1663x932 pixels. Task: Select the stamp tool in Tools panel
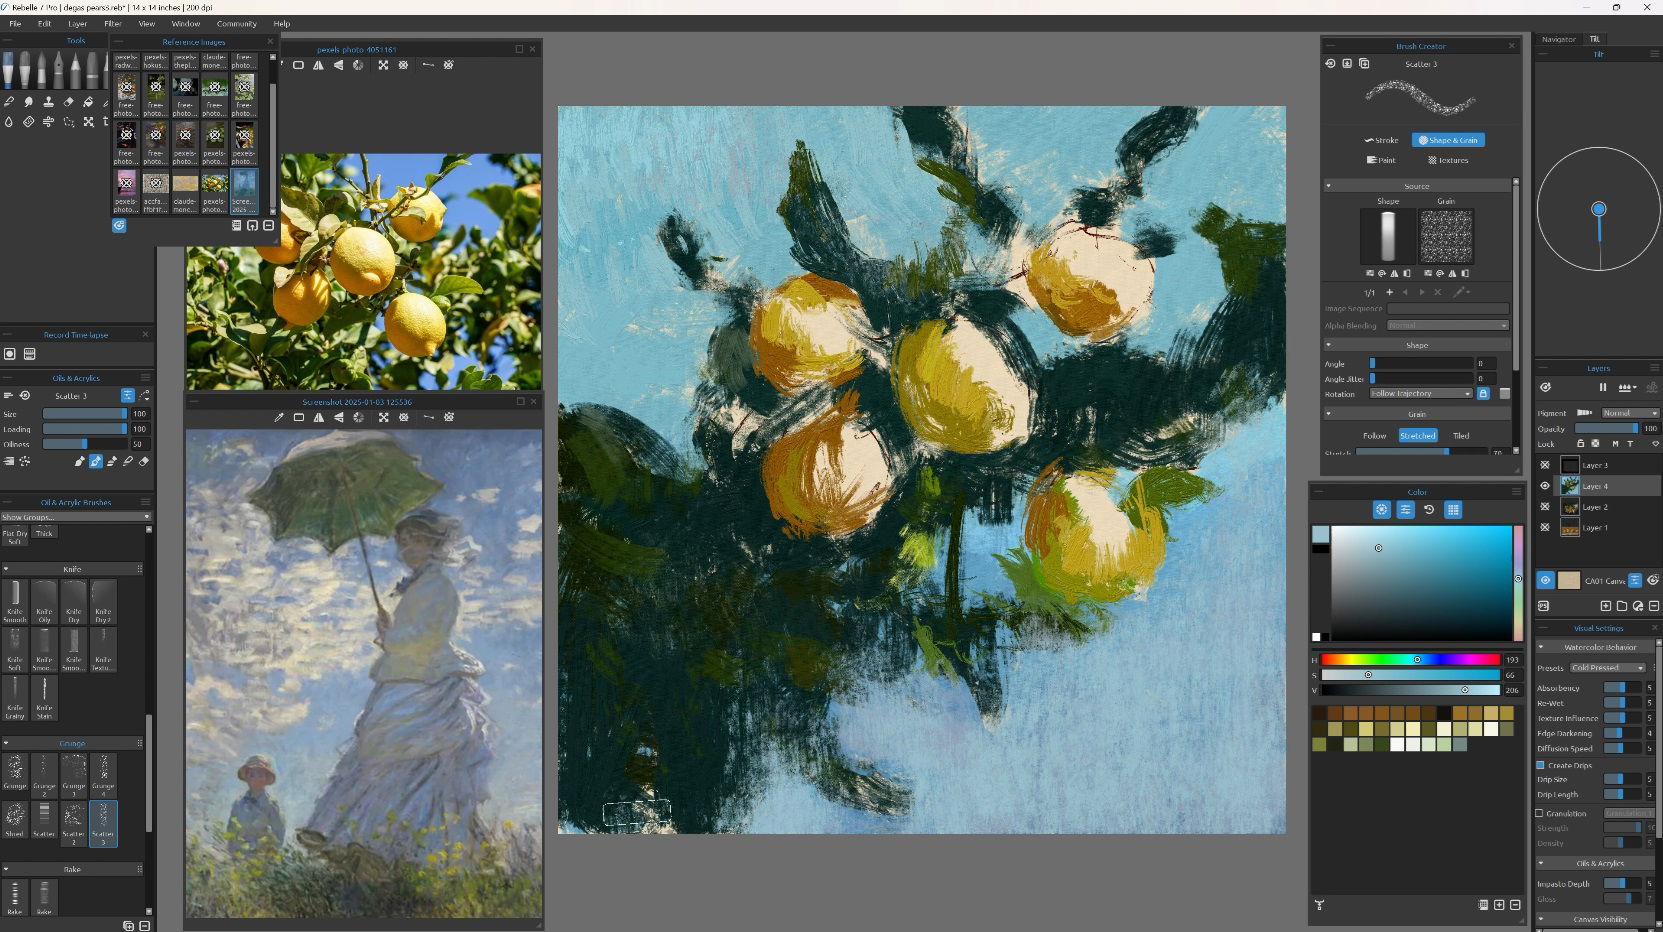pyautogui.click(x=48, y=101)
